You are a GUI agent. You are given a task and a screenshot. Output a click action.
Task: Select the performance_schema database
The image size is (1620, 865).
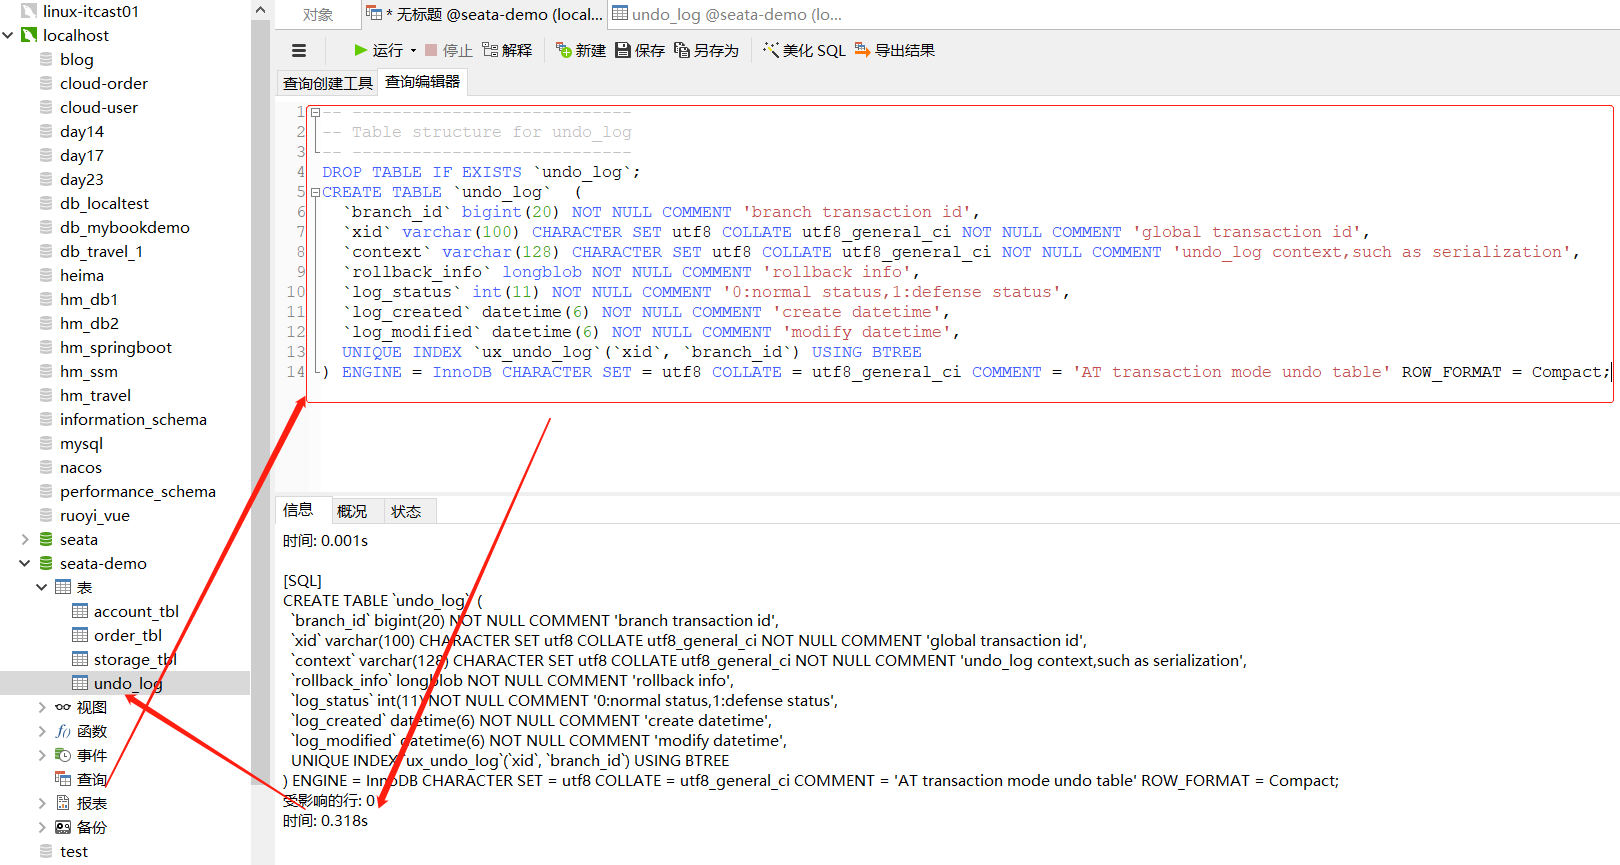pyautogui.click(x=137, y=491)
